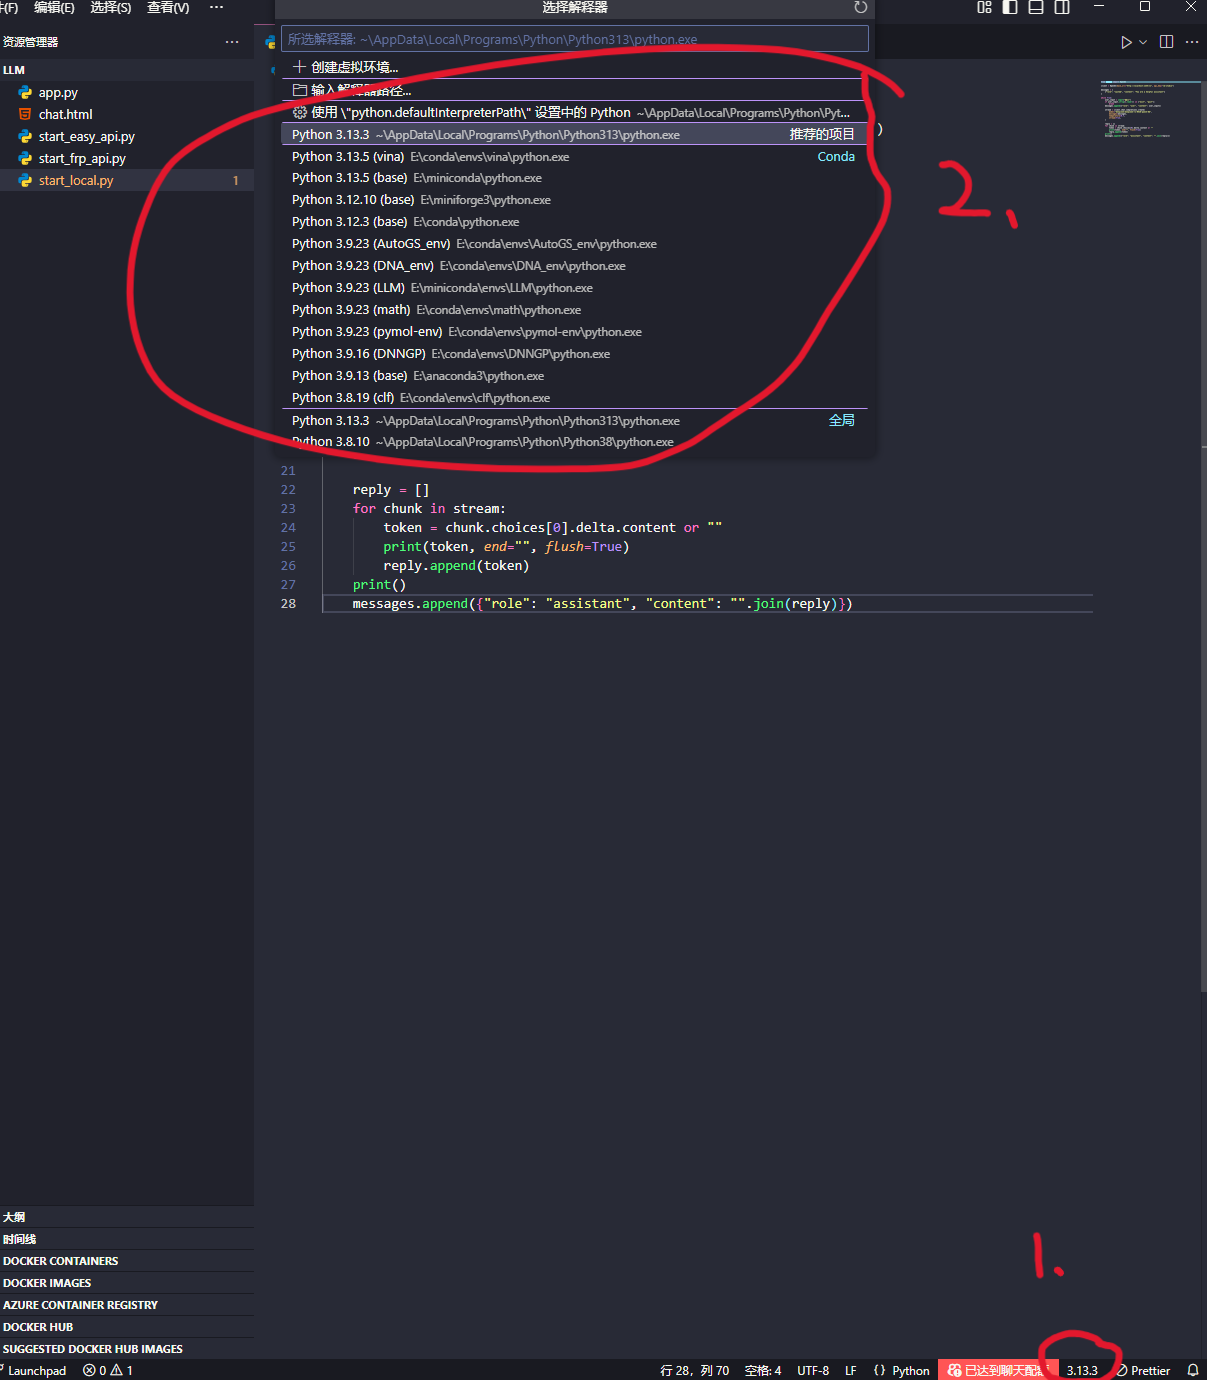The image size is (1207, 1380).
Task: Open the errors and warnings indicator
Action: point(108,1370)
